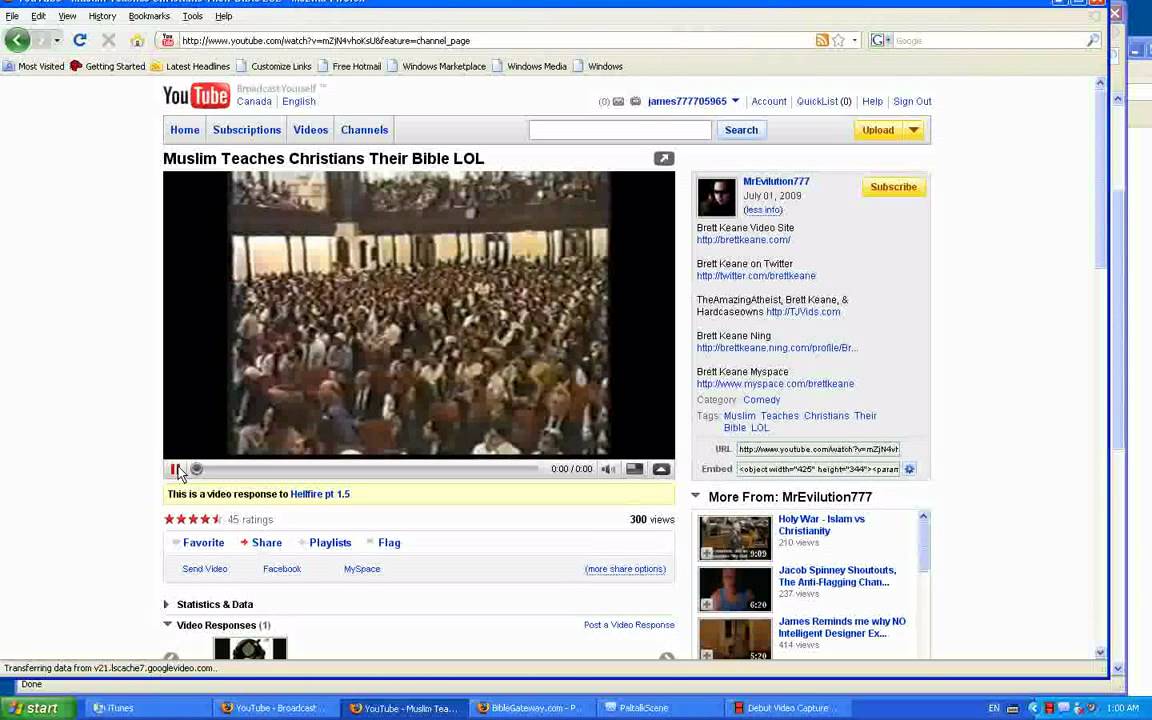Click the magnifier icon in Google search box
Screen dimensions: 1152x720
(1092, 40)
